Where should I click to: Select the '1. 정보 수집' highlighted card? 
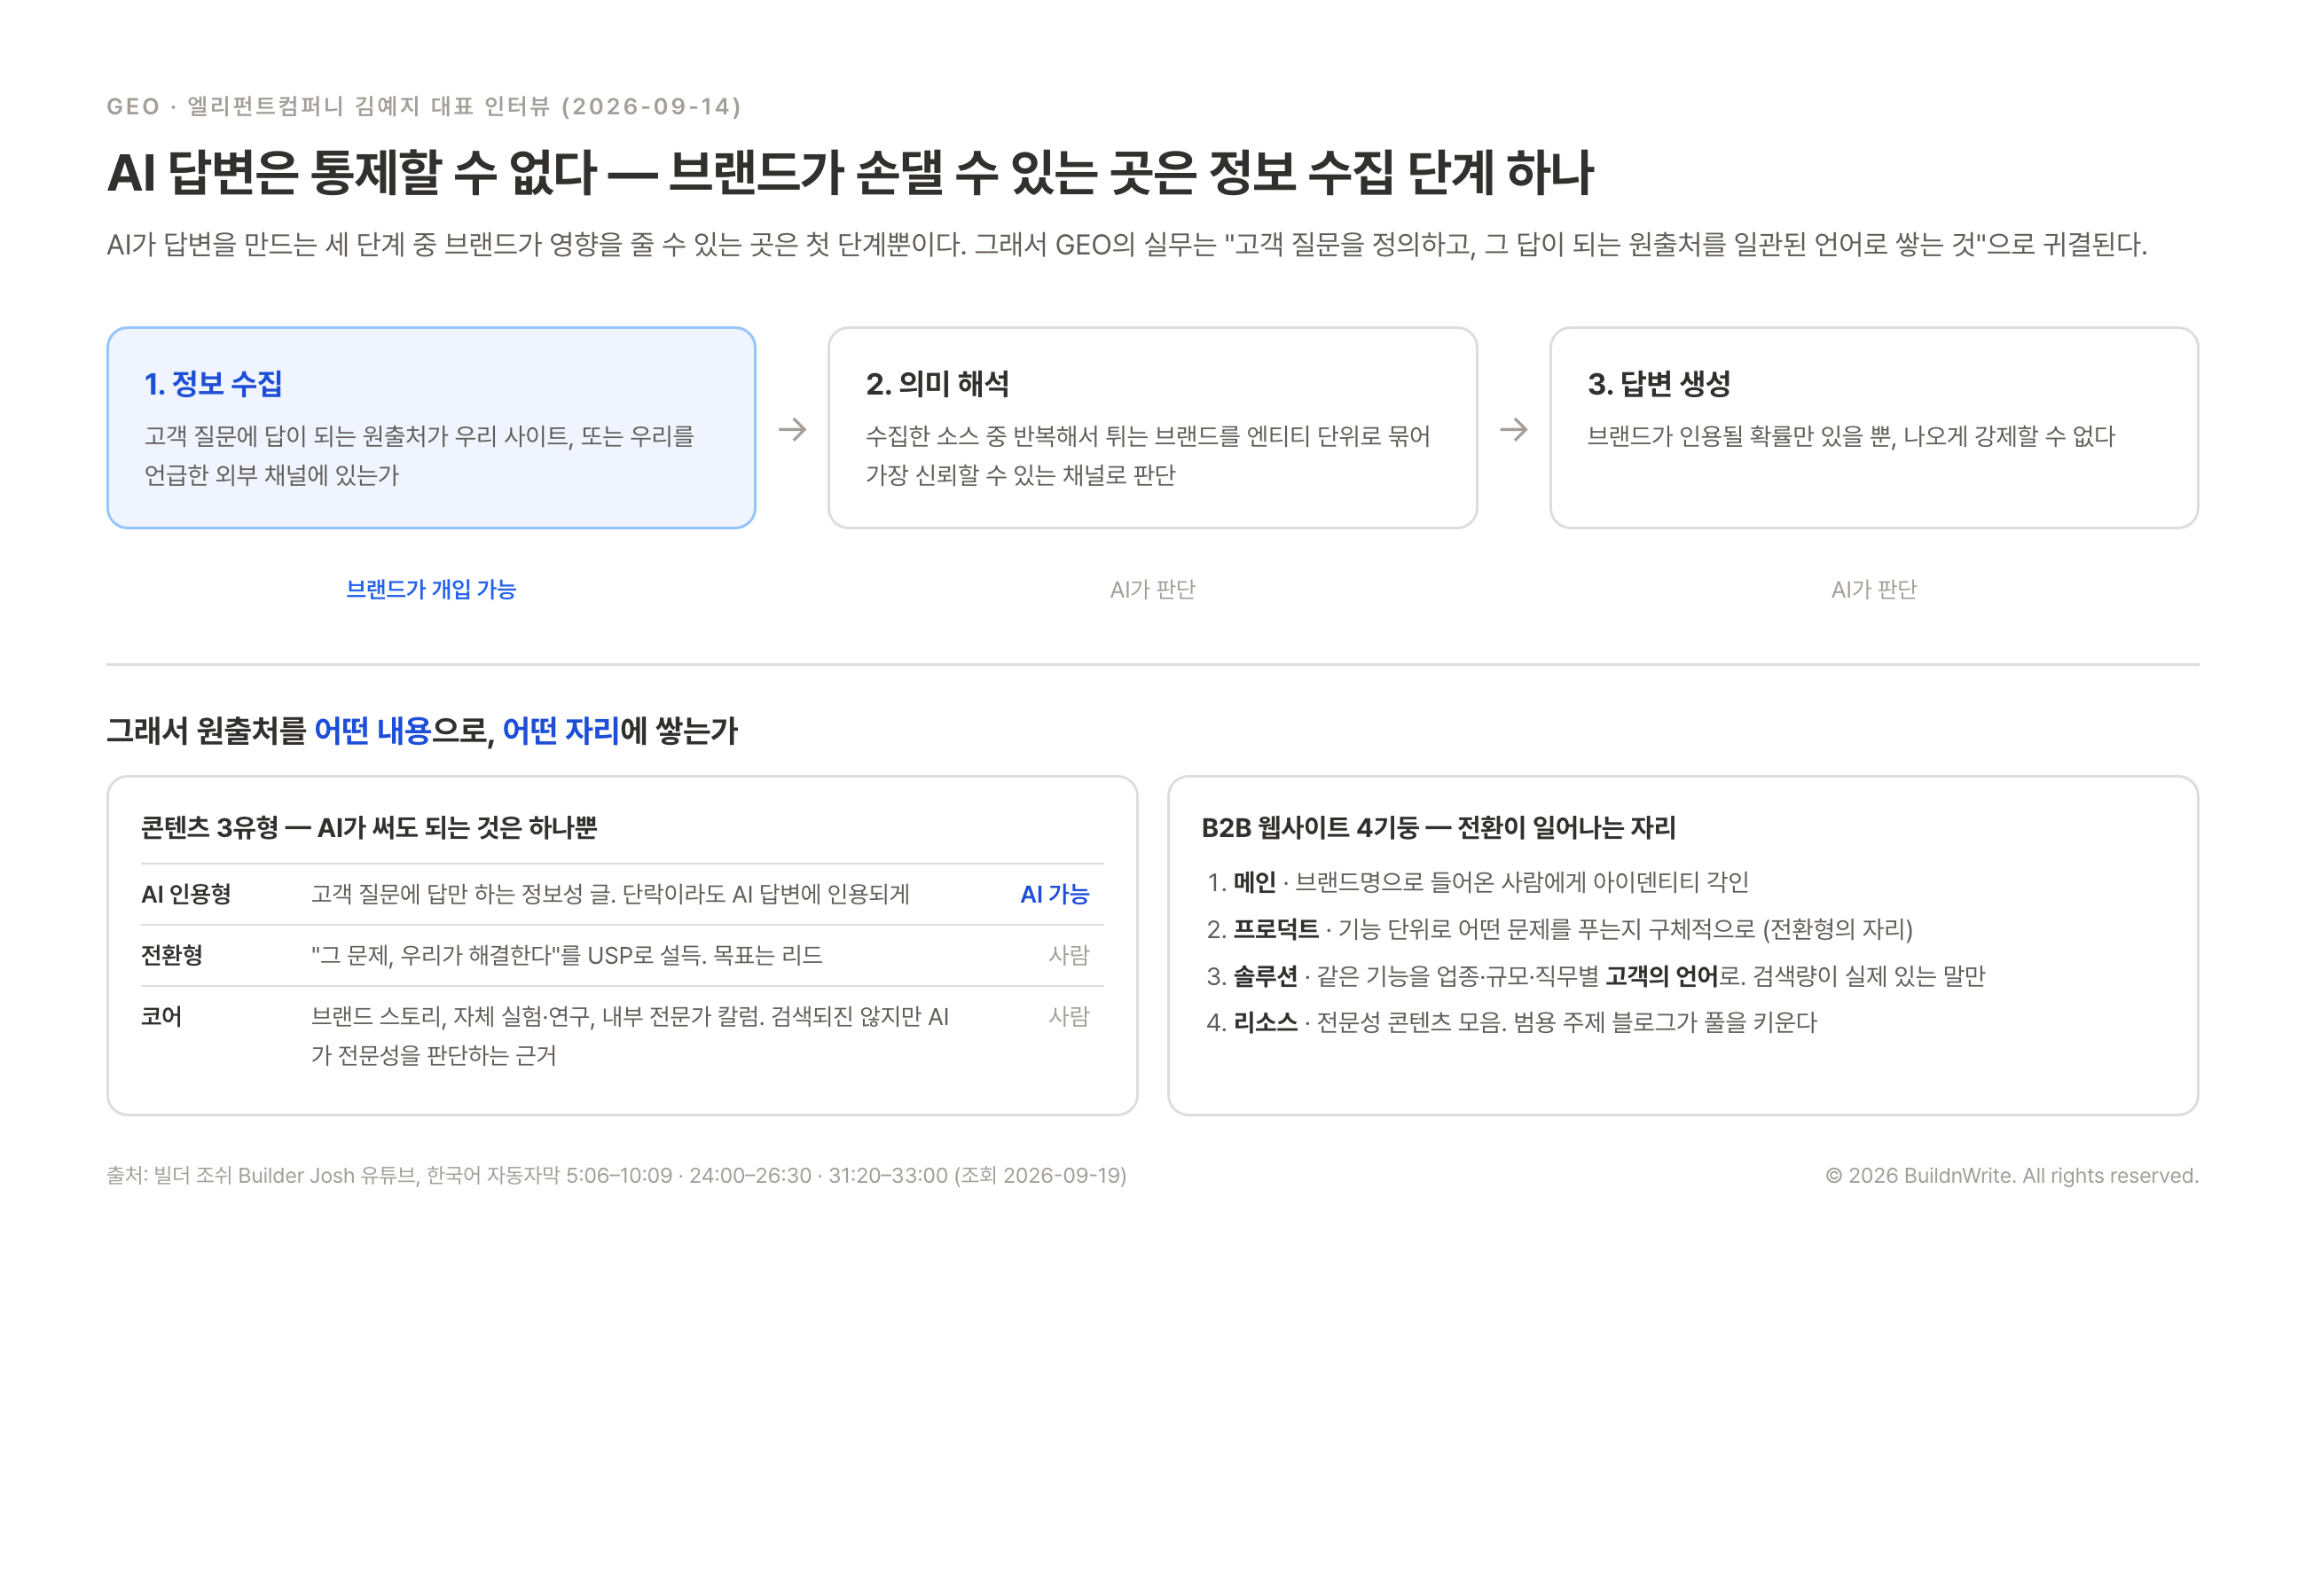coord(431,427)
